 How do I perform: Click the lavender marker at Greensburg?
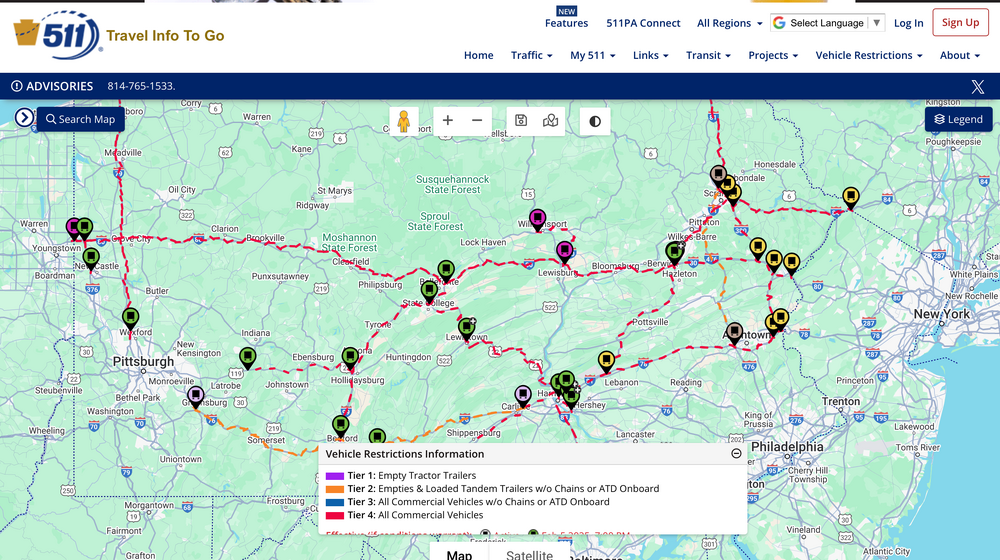tap(196, 396)
